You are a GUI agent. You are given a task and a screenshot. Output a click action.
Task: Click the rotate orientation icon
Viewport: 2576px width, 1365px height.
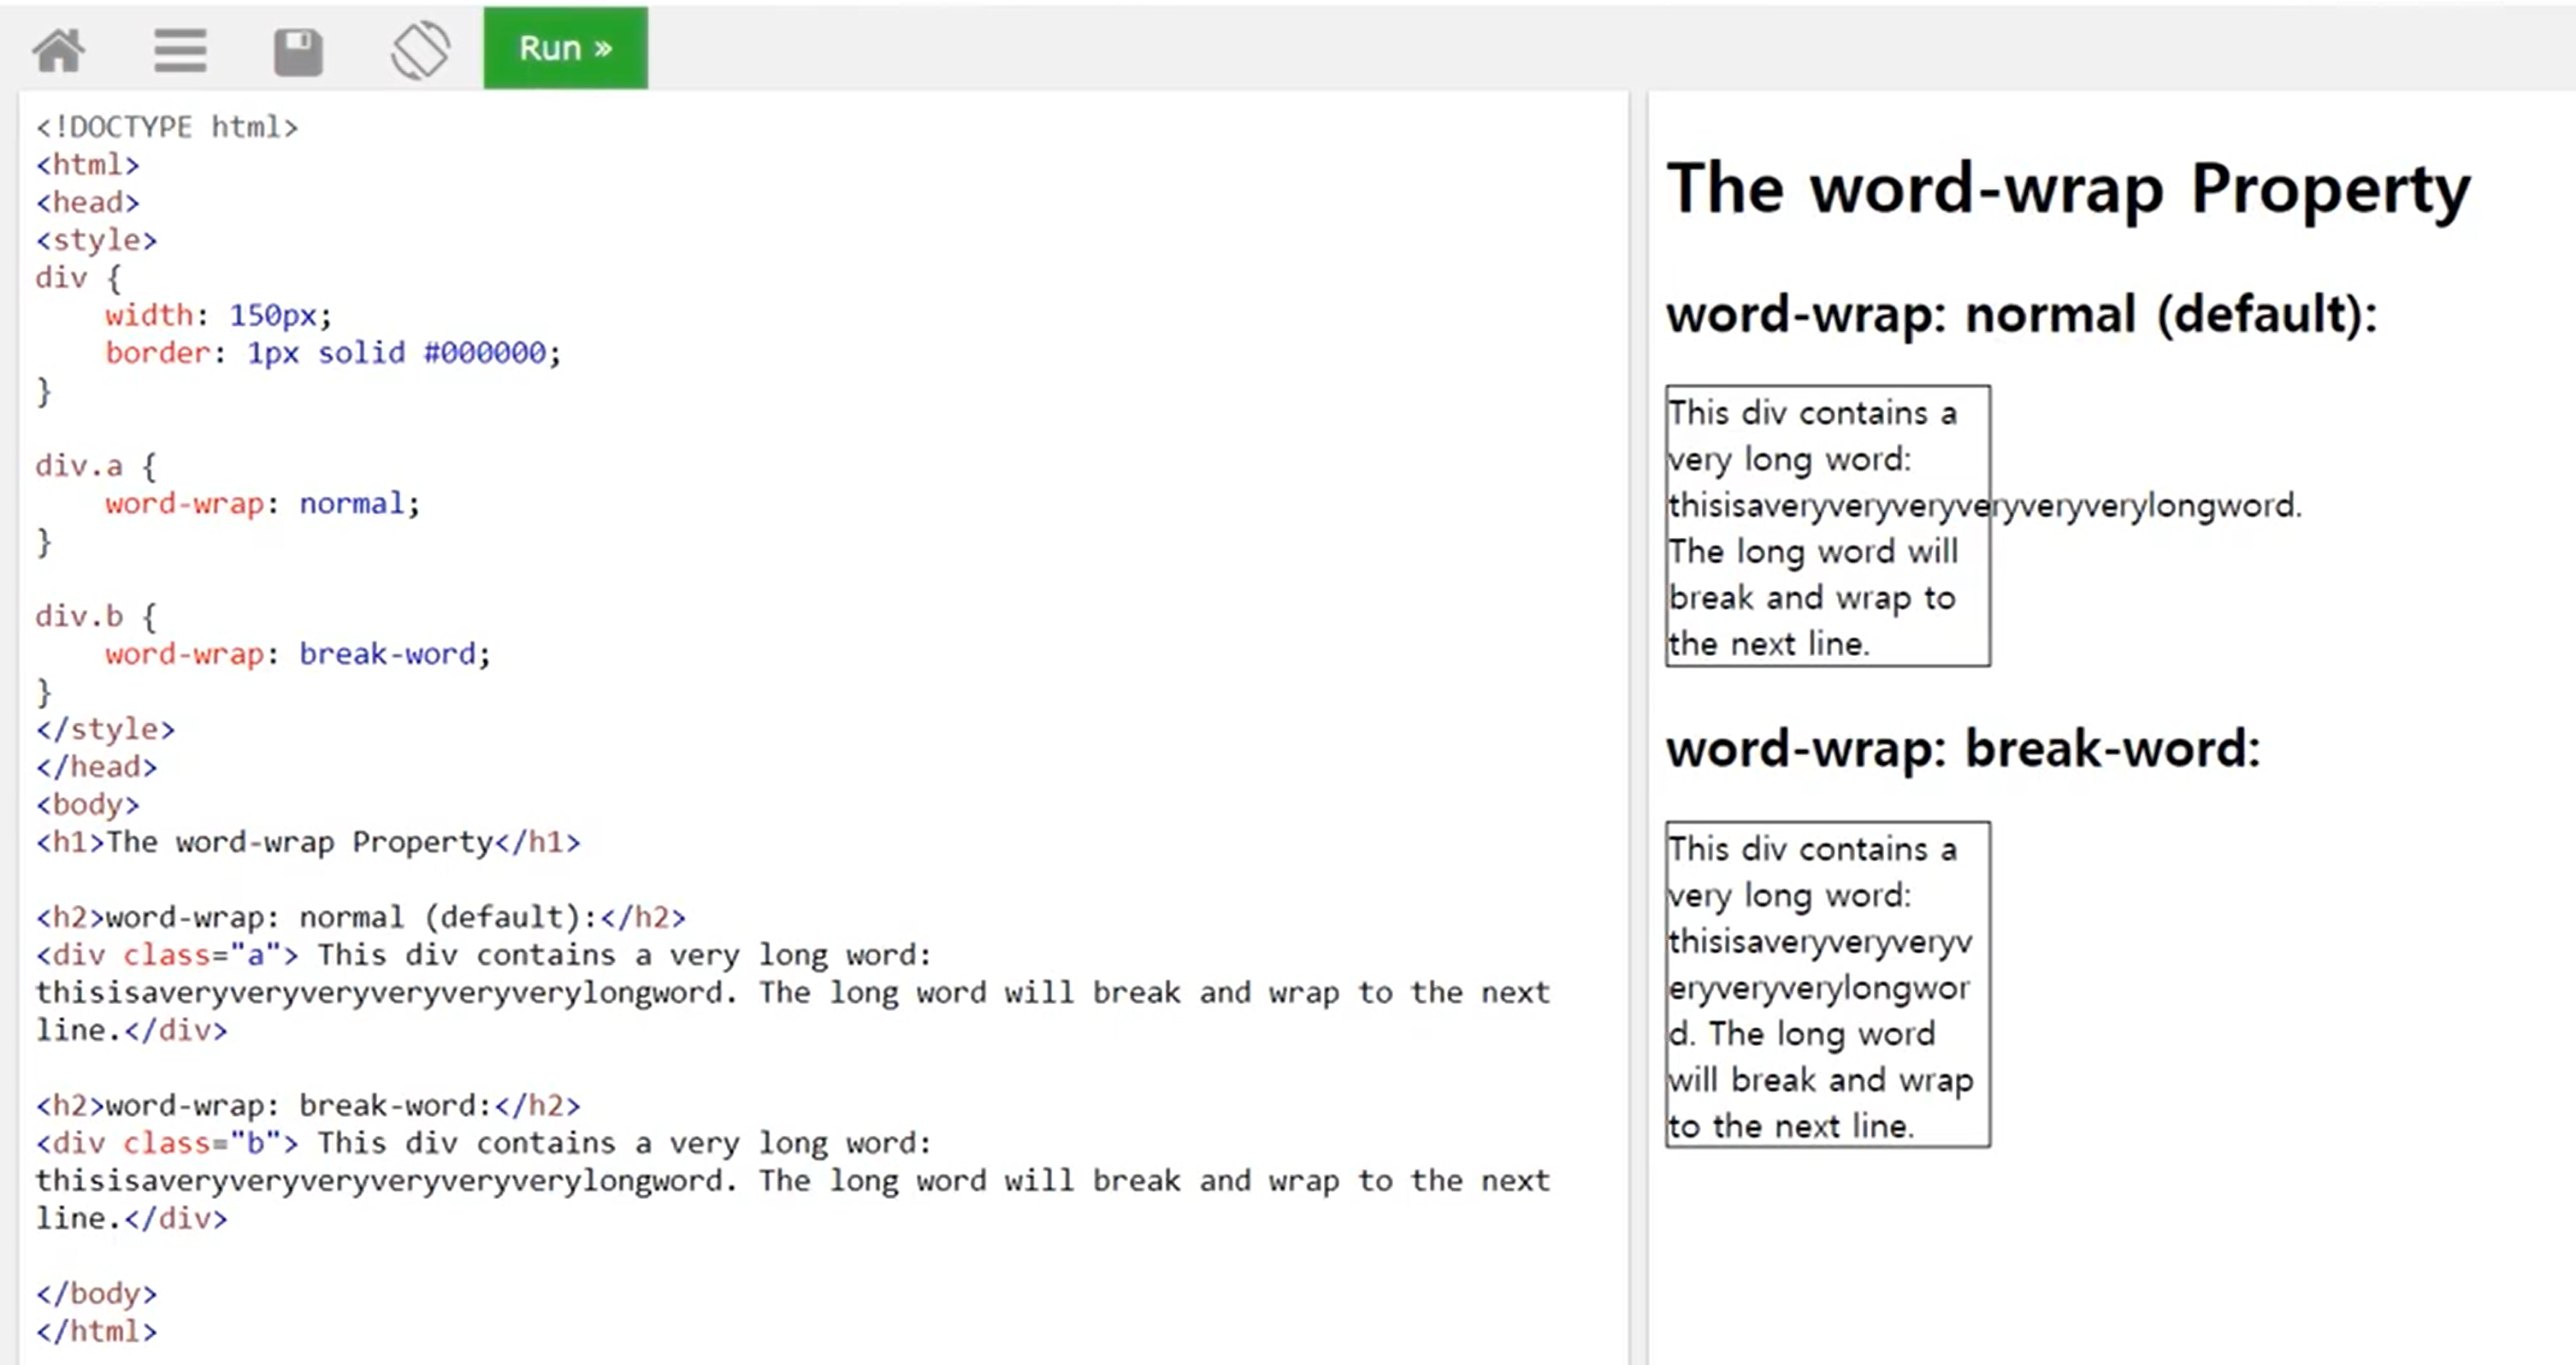[x=420, y=50]
